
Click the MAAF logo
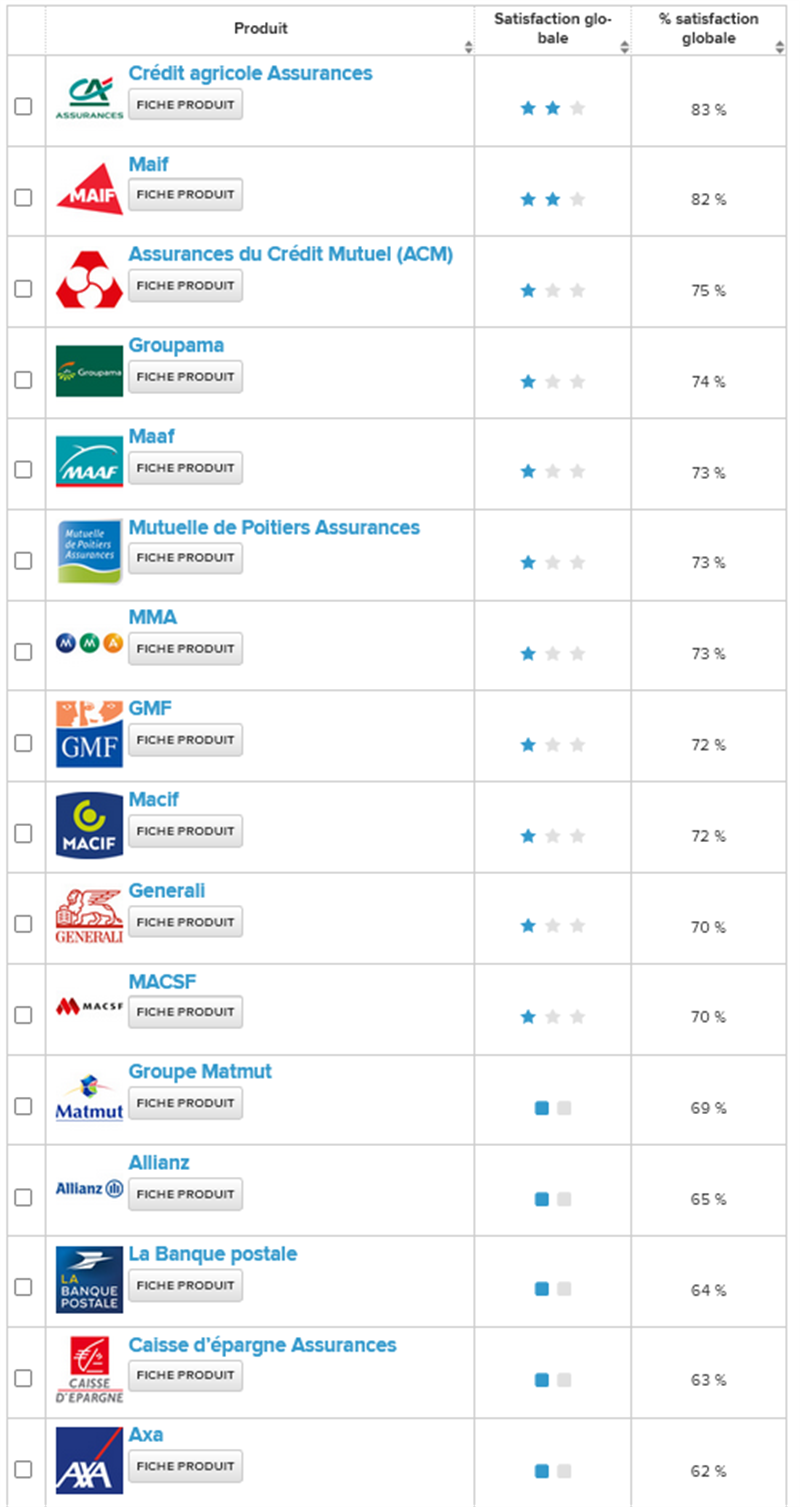click(89, 462)
